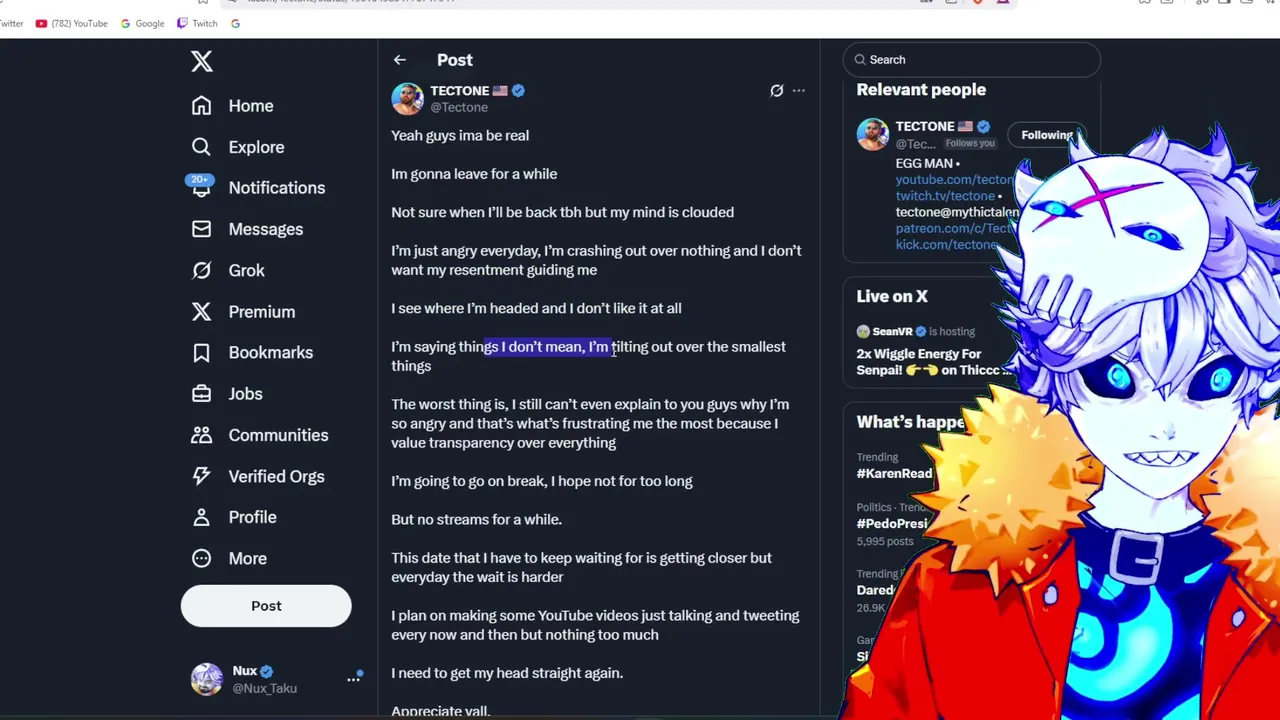This screenshot has width=1280, height=720.
Task: Open the Communities icon
Action: pos(201,435)
